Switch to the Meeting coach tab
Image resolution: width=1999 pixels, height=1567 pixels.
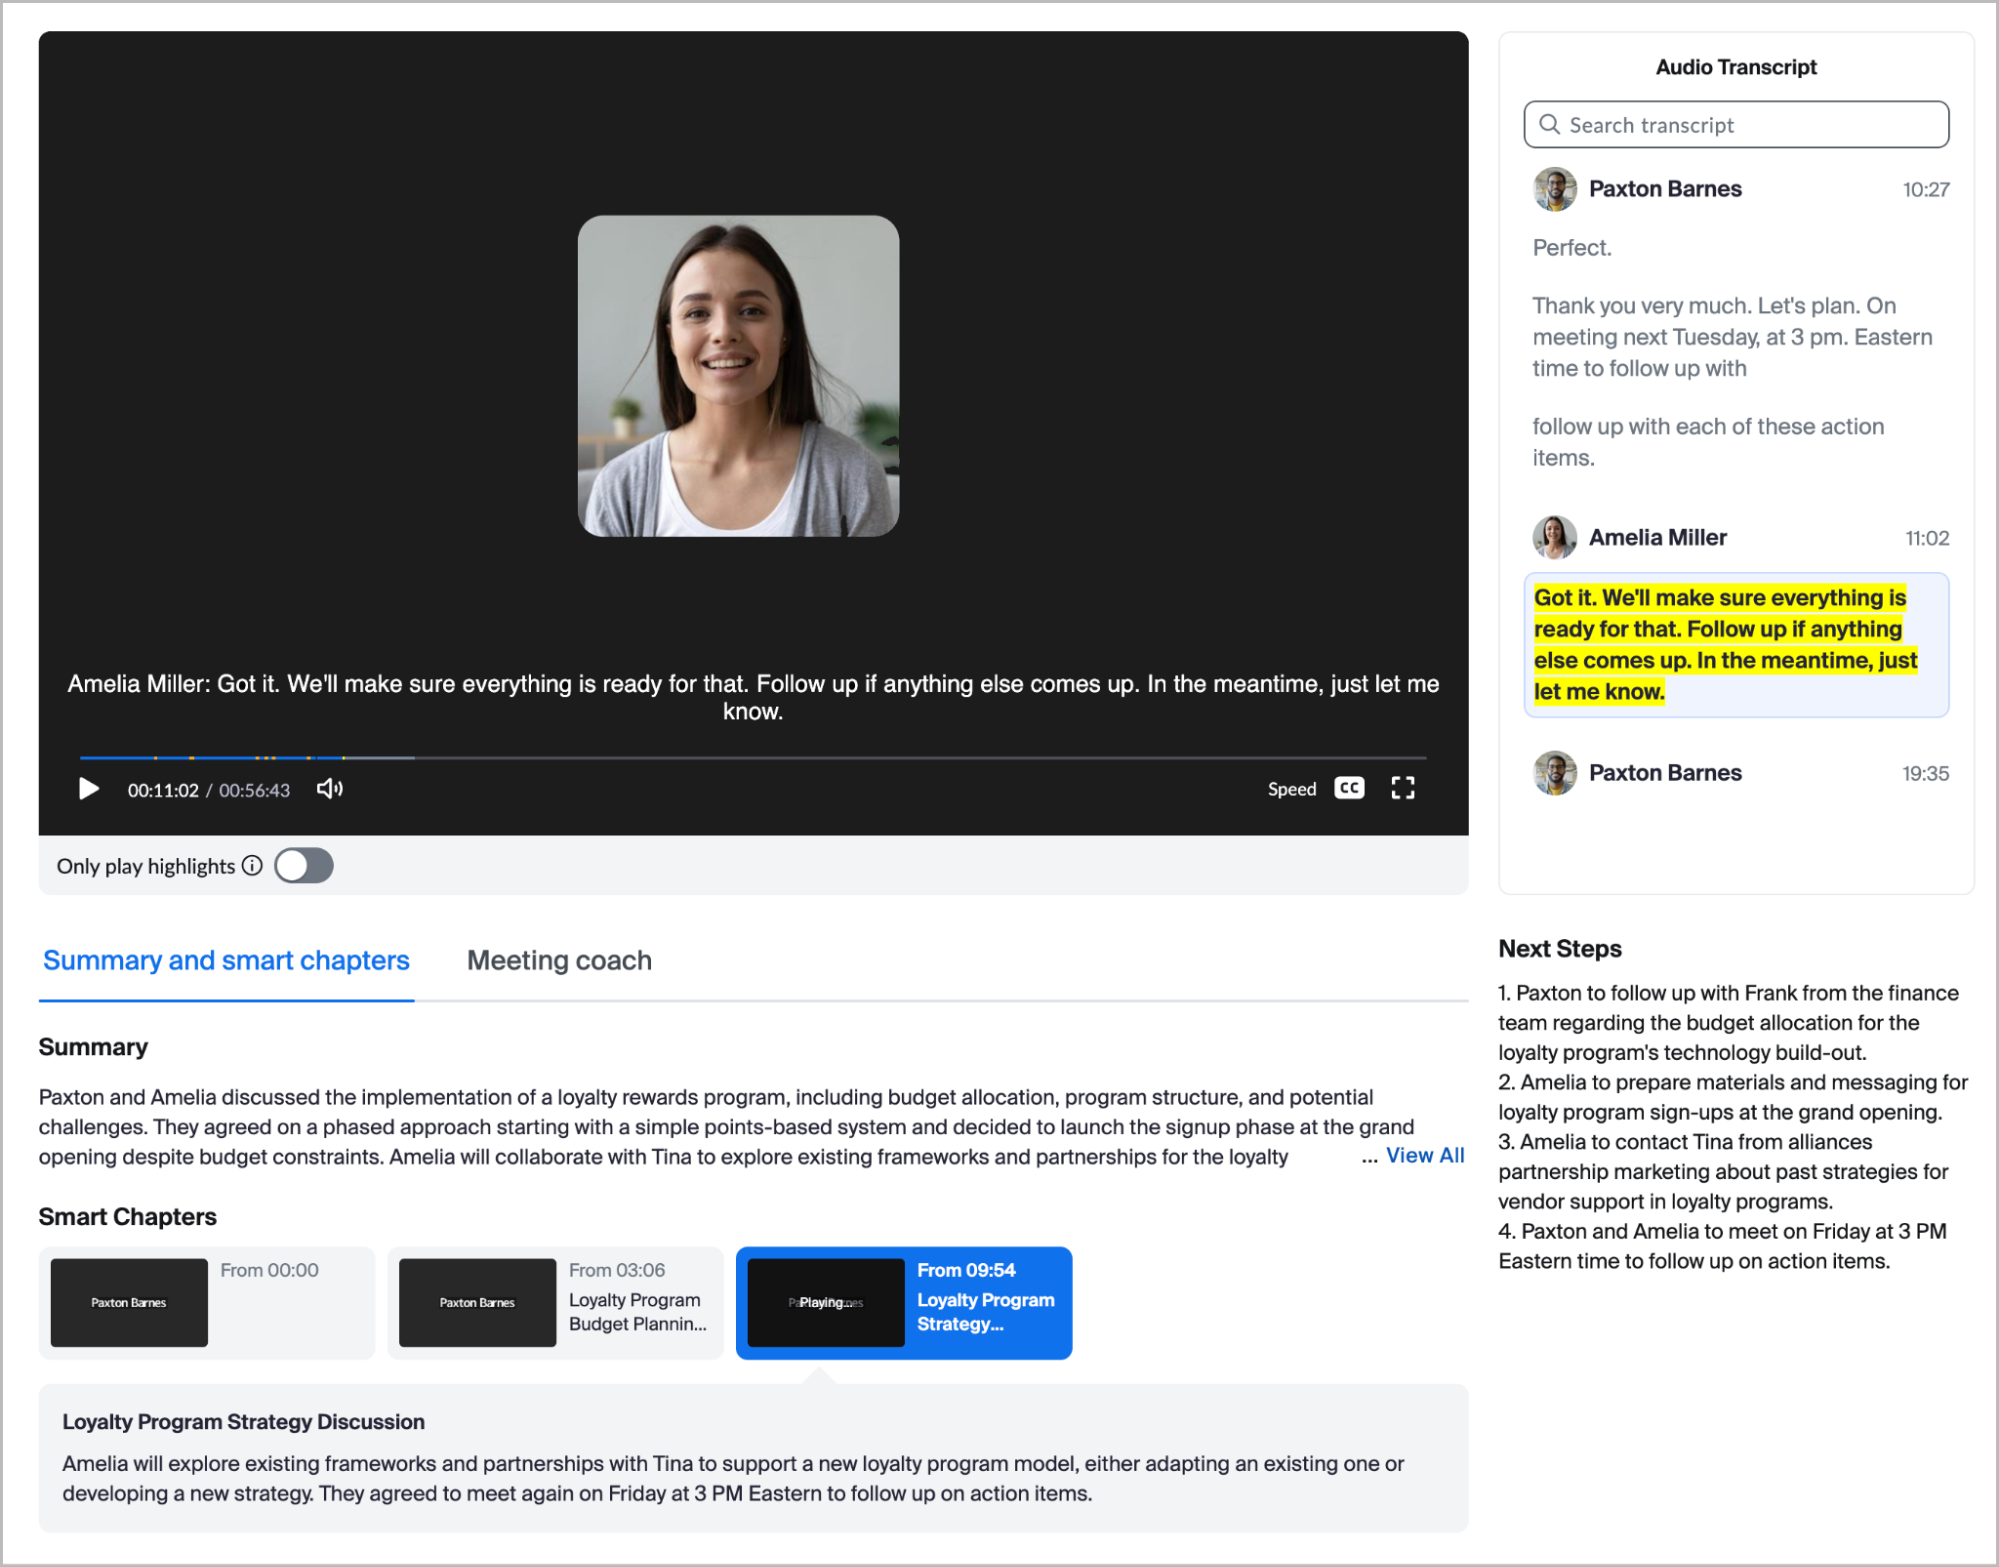point(558,960)
